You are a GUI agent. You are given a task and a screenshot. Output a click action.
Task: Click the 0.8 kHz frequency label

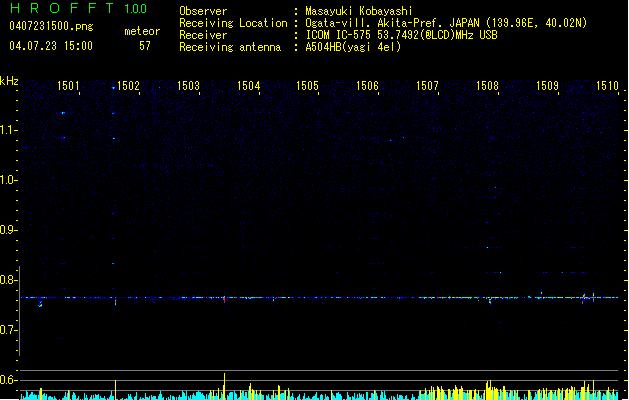click(8, 280)
